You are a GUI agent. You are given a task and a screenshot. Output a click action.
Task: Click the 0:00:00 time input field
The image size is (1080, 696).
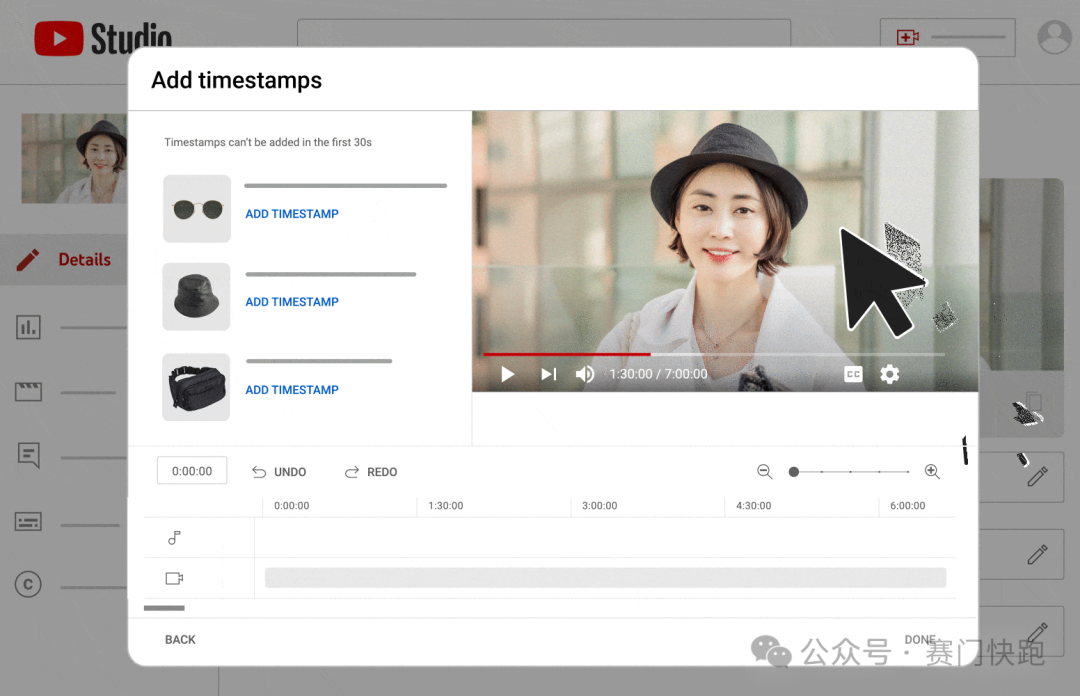pyautogui.click(x=192, y=471)
